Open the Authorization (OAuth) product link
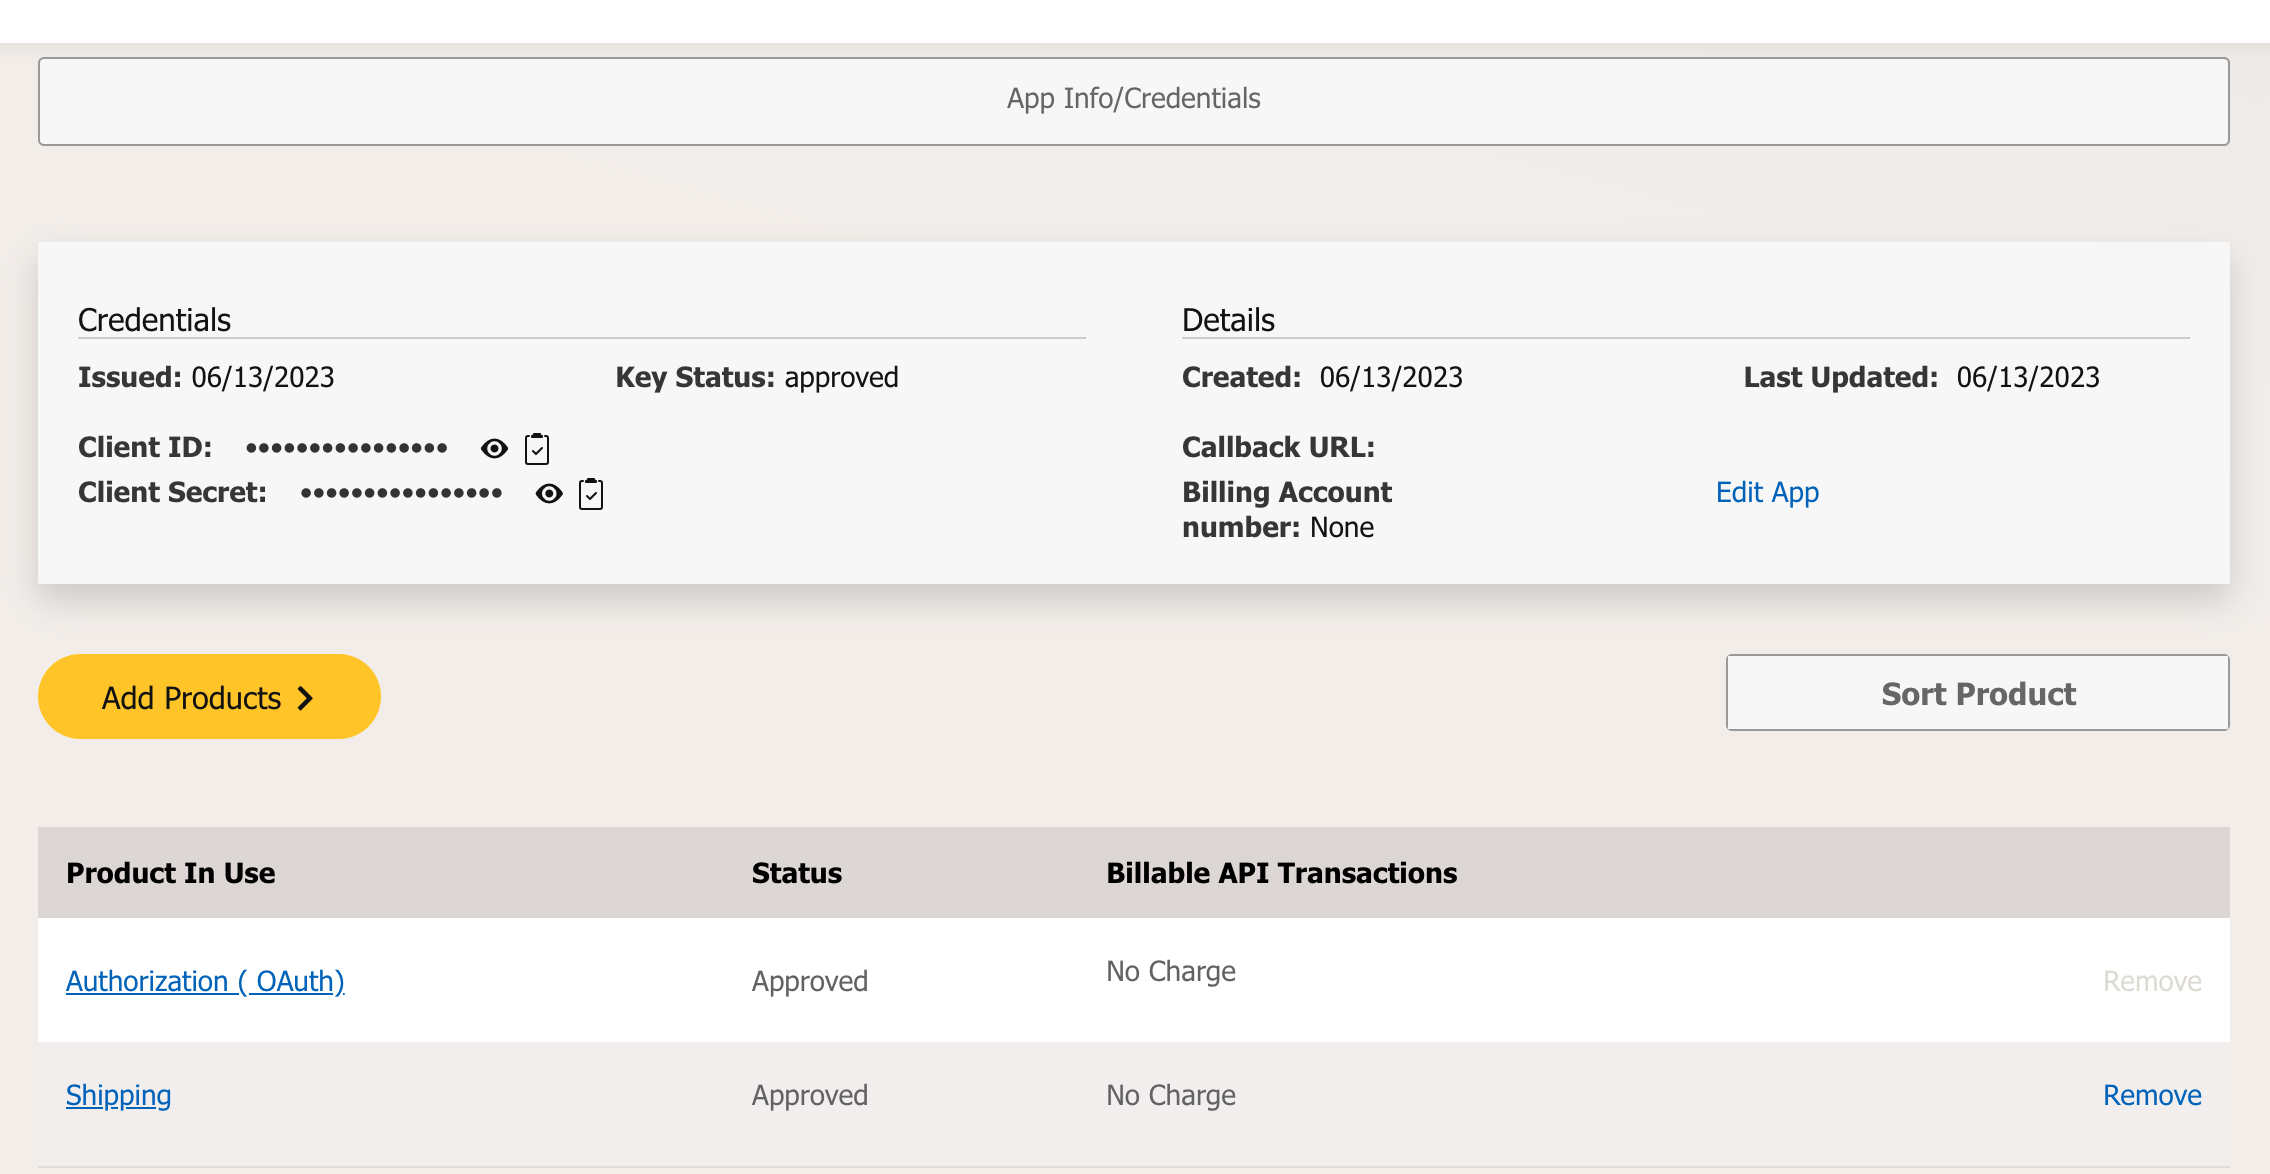The height and width of the screenshot is (1174, 2270). pyautogui.click(x=205, y=981)
